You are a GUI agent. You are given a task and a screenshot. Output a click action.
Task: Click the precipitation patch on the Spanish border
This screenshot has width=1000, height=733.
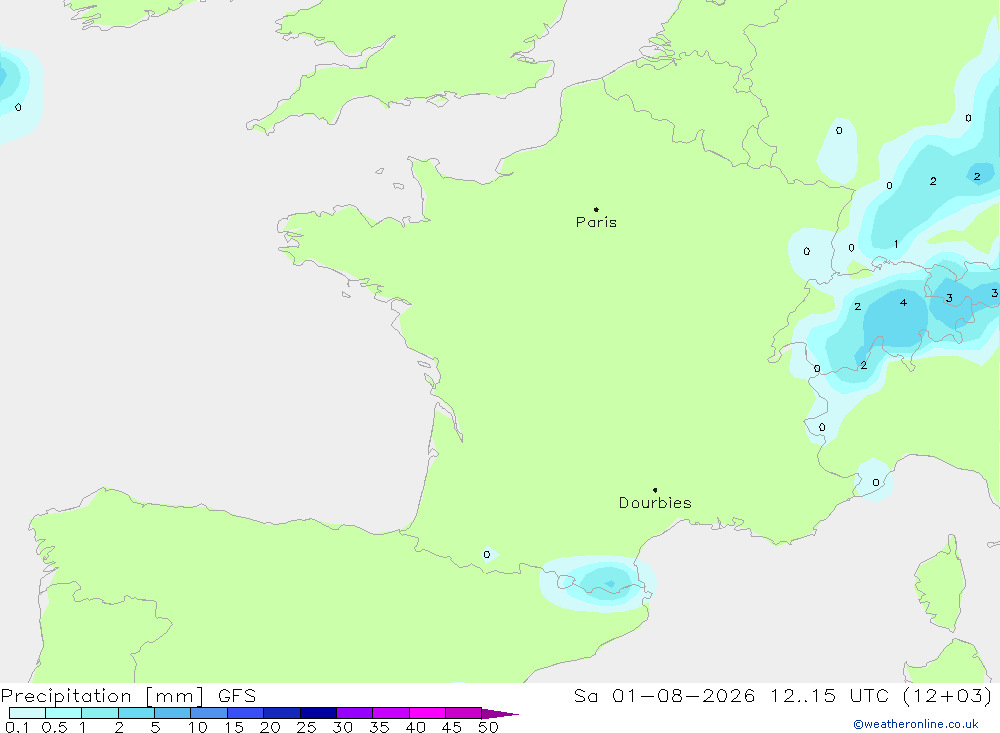coord(598,583)
